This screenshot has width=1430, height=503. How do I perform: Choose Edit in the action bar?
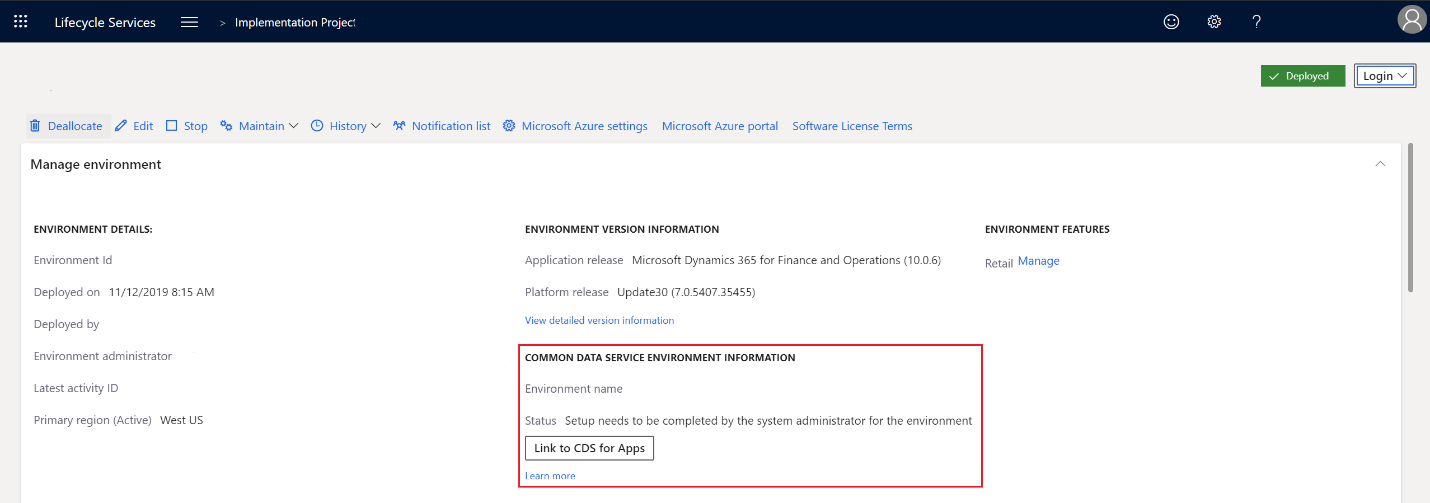(134, 126)
